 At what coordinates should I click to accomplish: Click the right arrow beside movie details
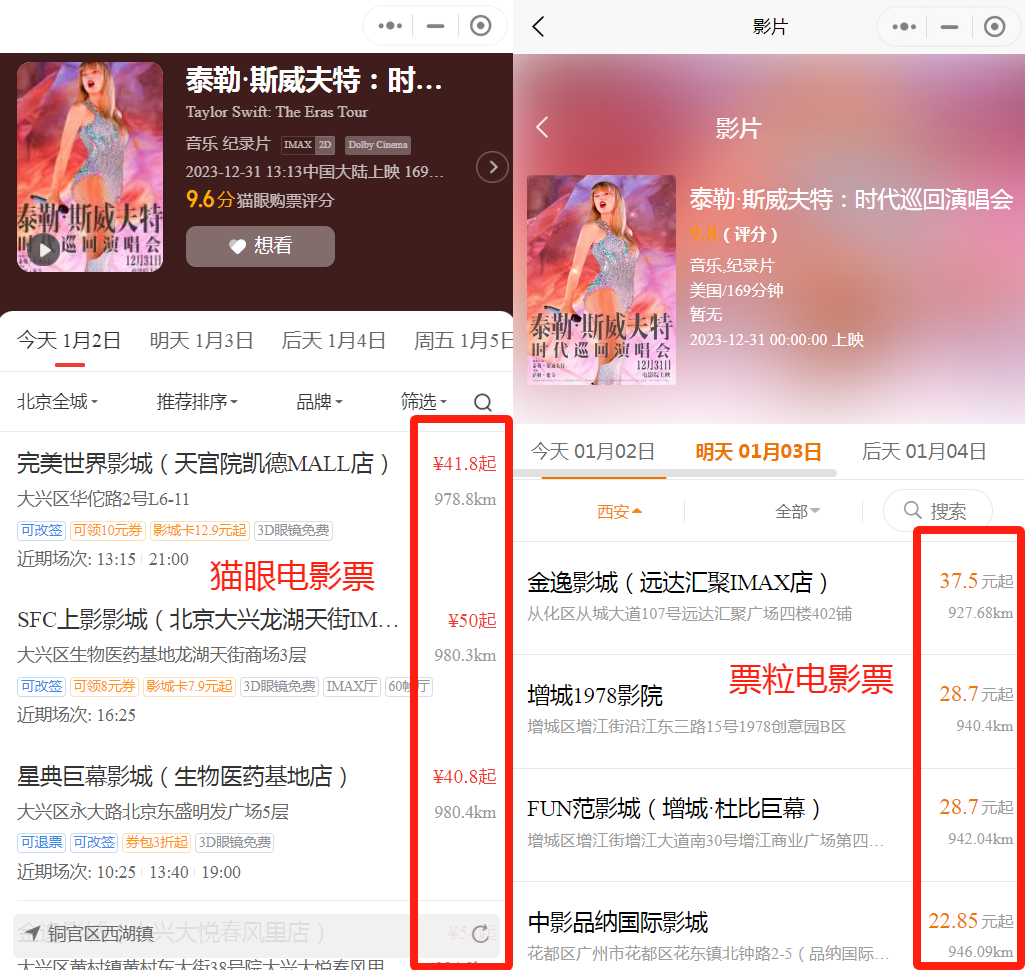pyautogui.click(x=492, y=167)
